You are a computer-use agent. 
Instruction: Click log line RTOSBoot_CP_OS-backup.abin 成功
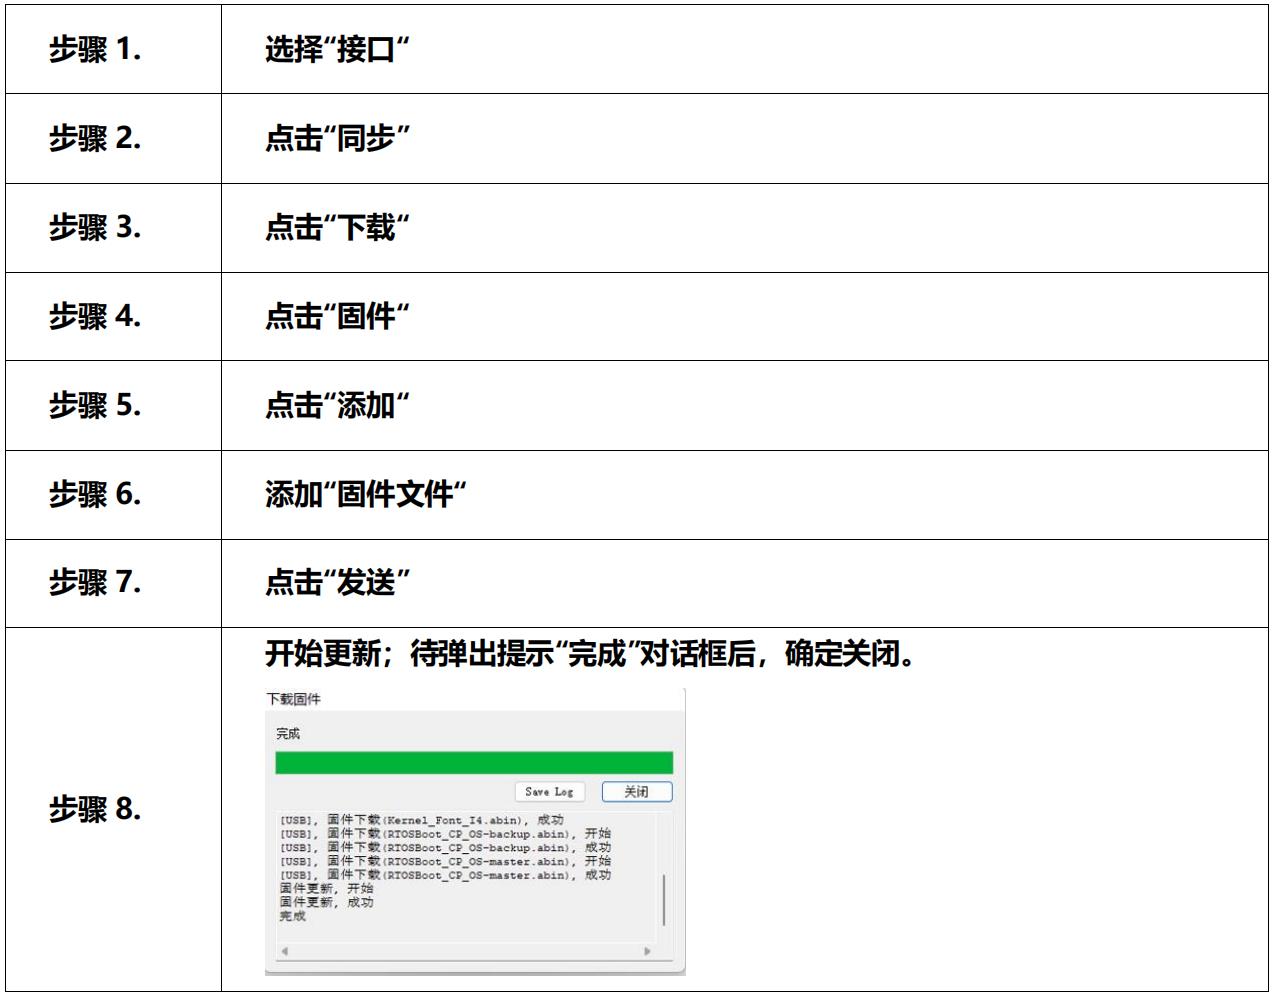(445, 848)
